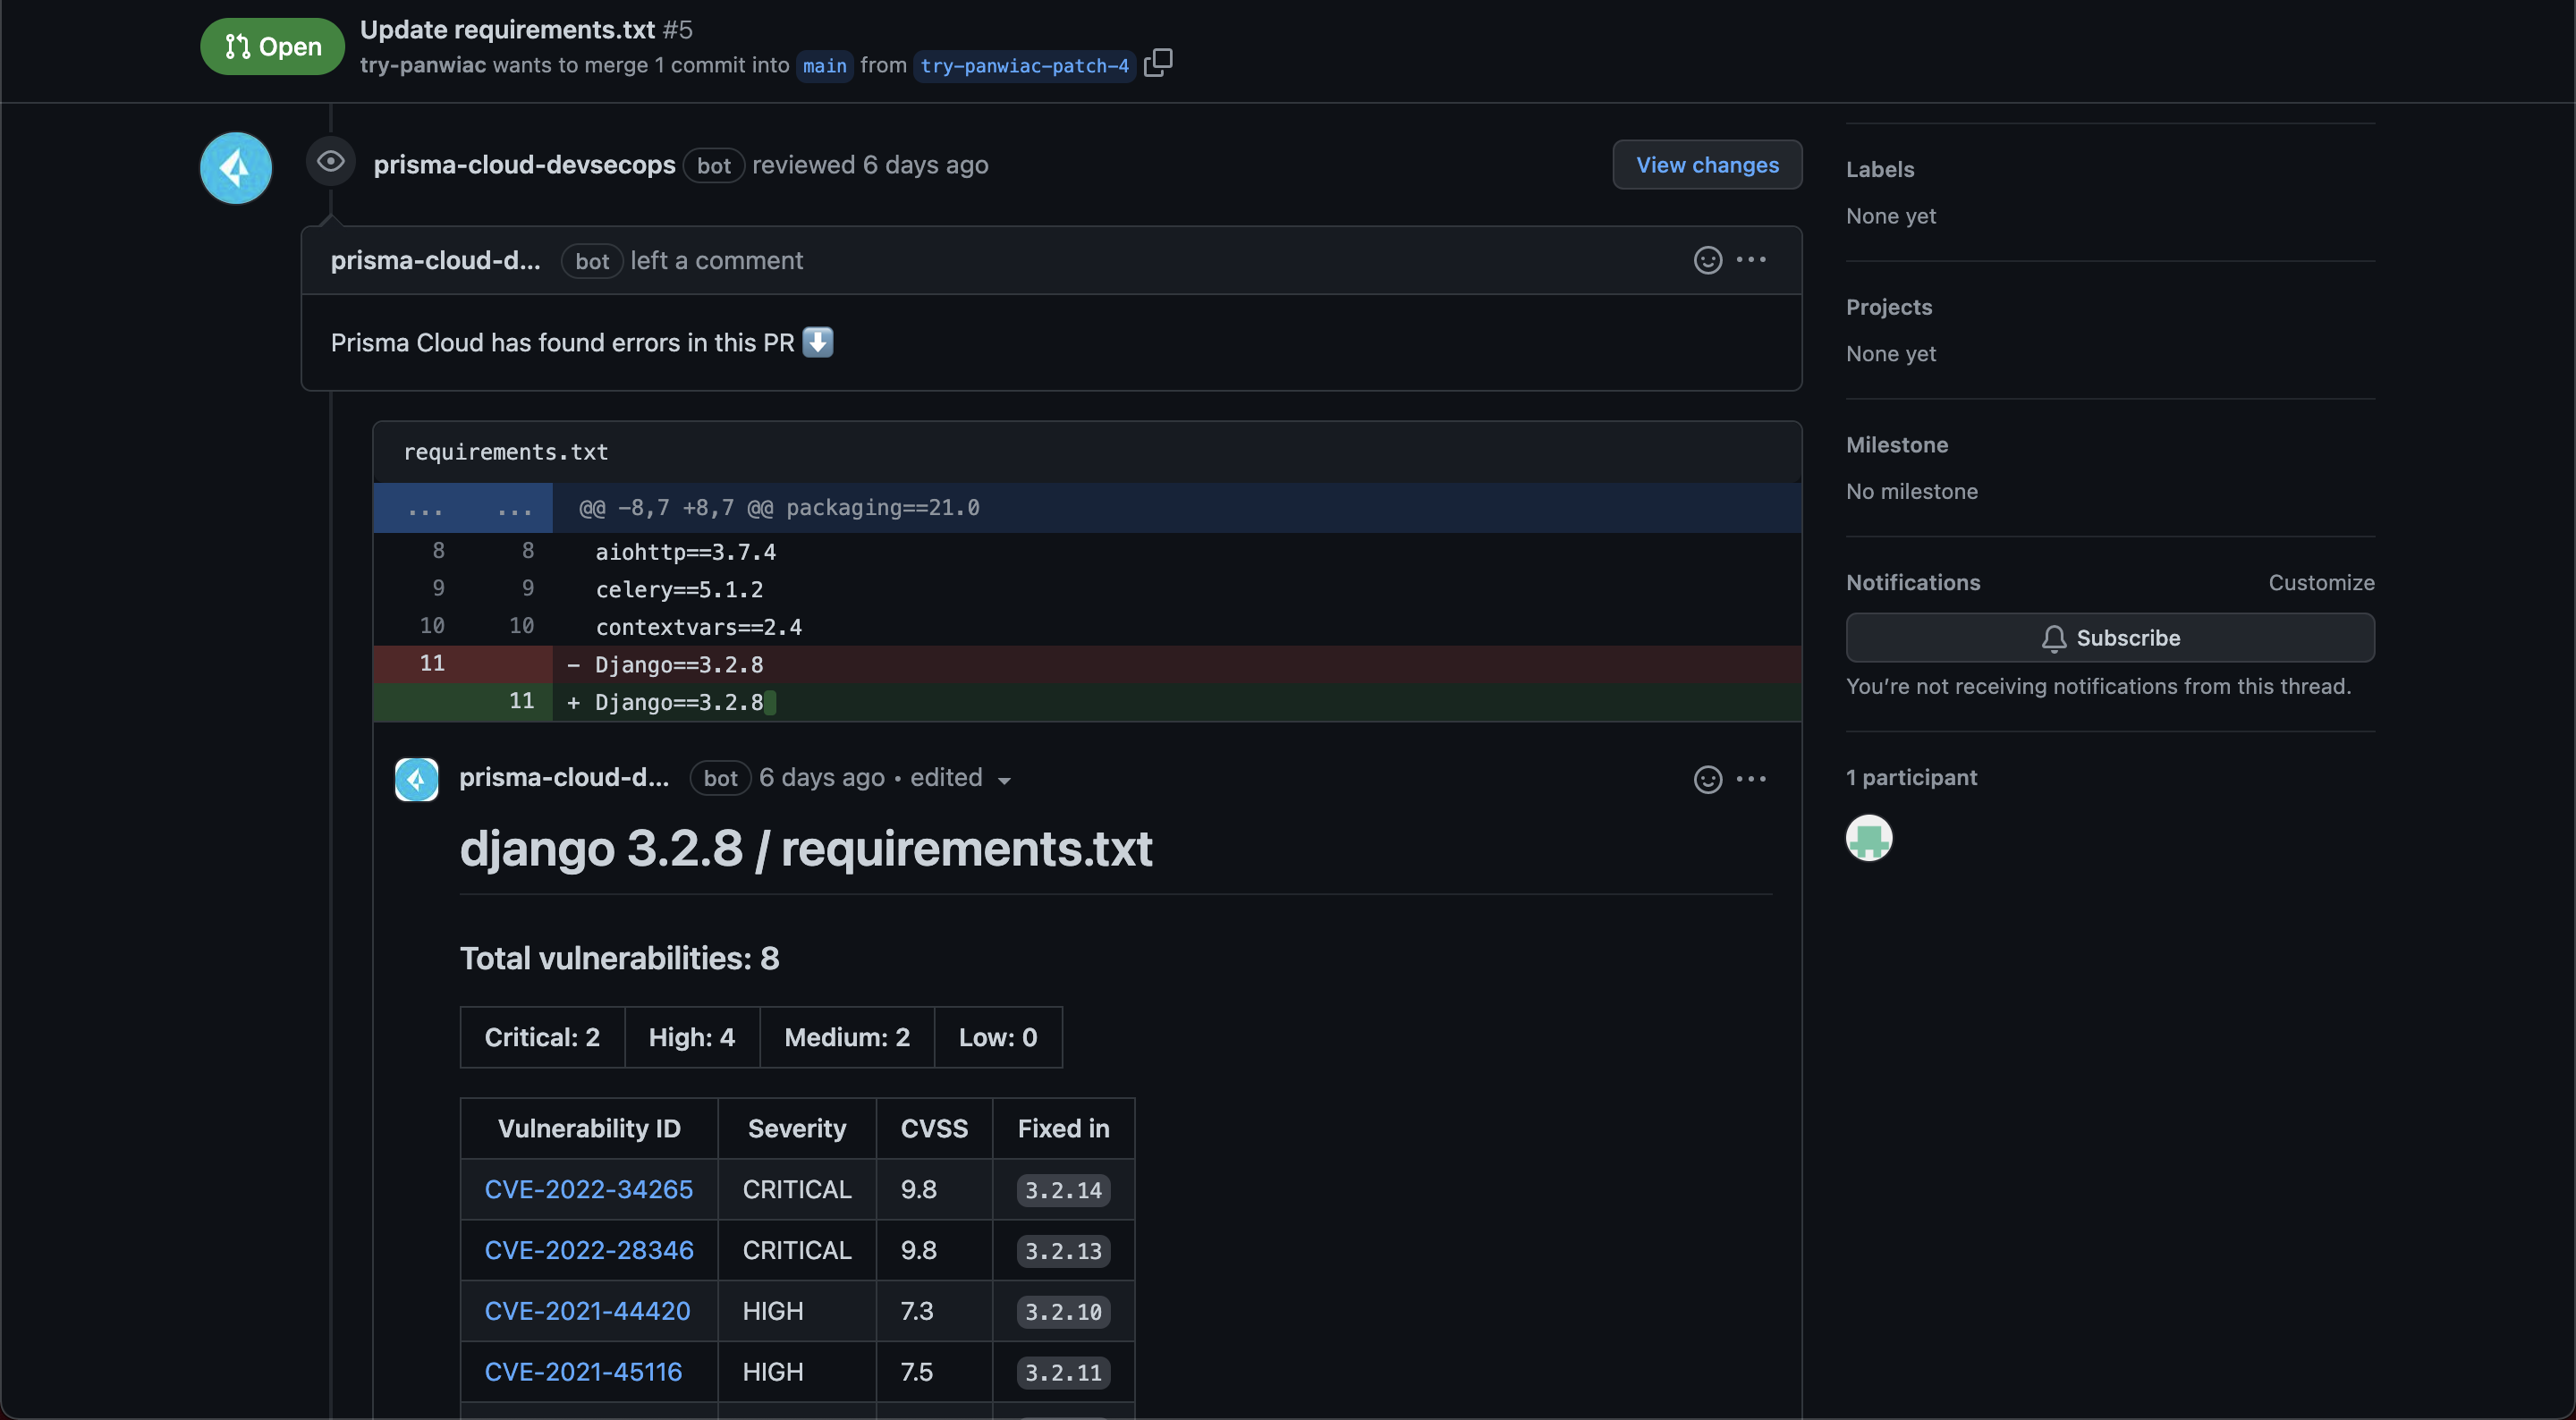Copy the head branch name icon
2576x1420 pixels.
coord(1157,63)
